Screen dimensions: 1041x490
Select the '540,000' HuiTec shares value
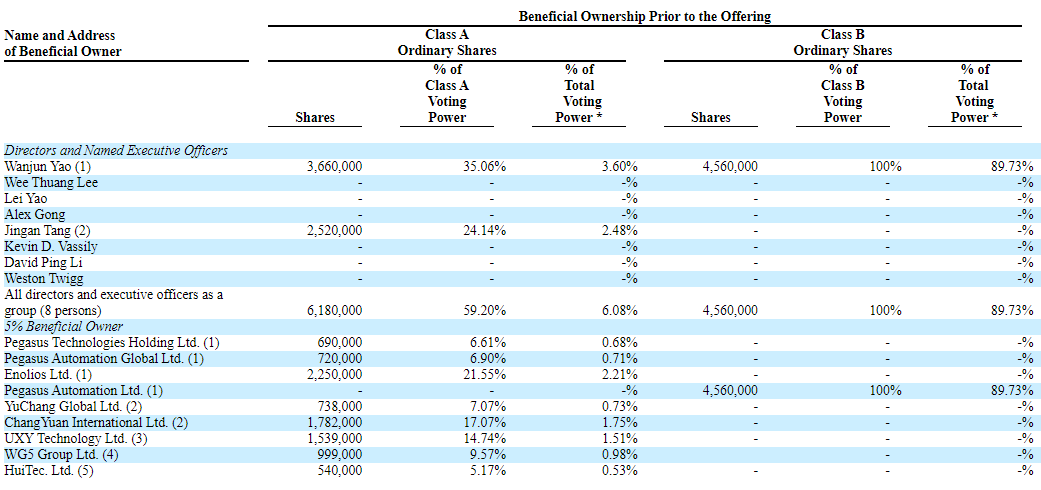click(x=341, y=470)
